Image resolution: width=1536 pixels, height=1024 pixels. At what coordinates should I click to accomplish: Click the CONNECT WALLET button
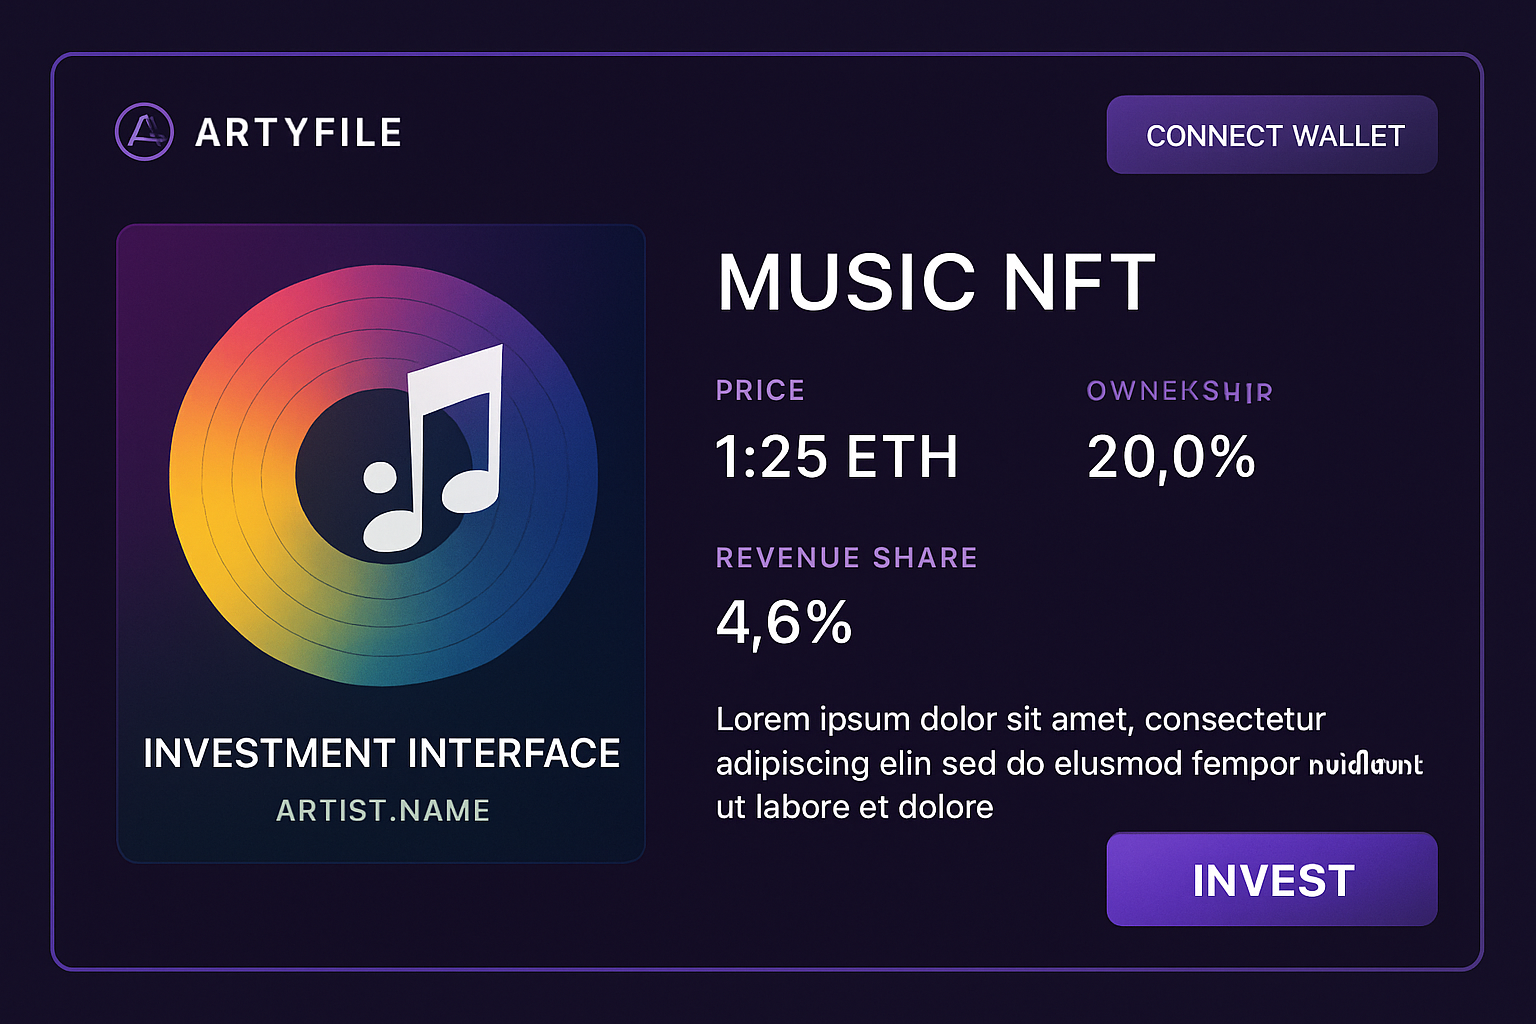pyautogui.click(x=1271, y=135)
